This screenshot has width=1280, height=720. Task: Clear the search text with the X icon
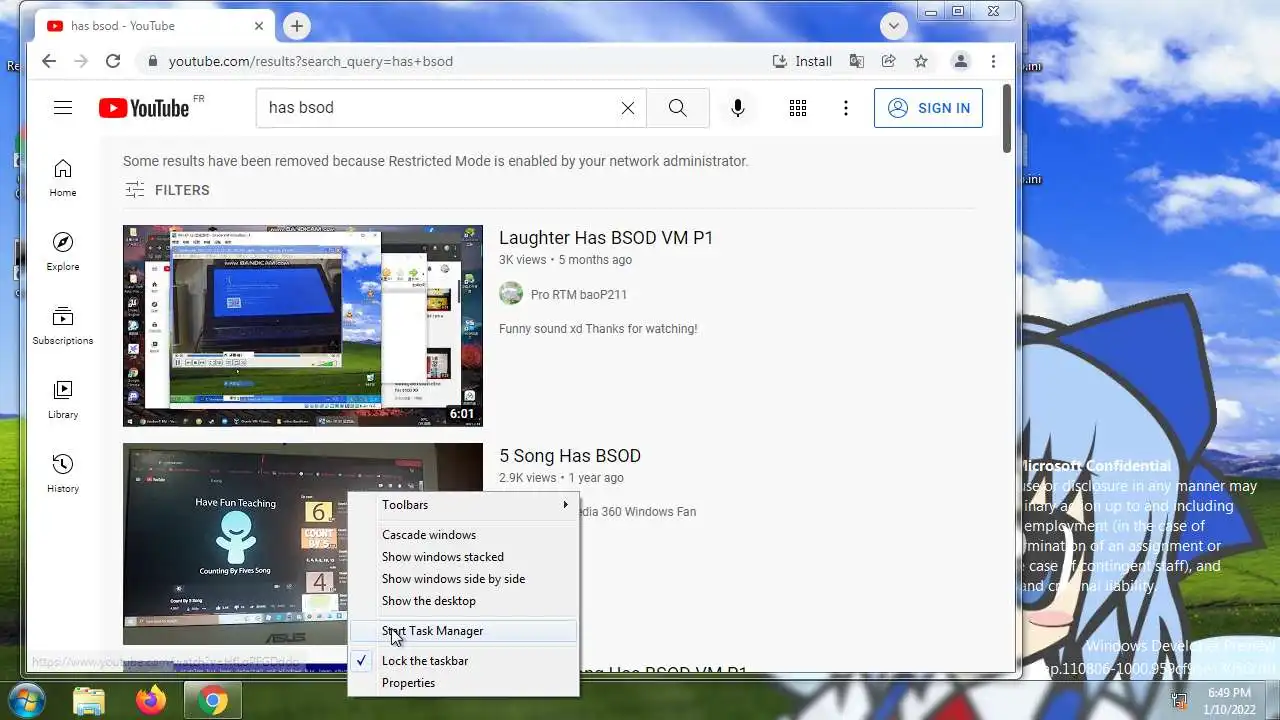[628, 108]
